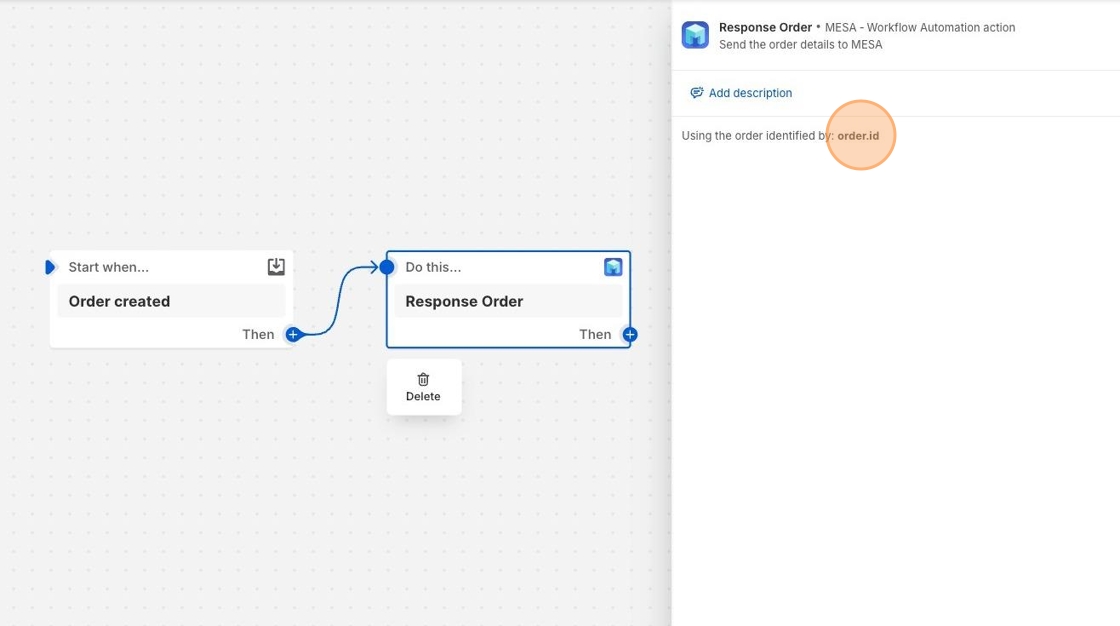Click the MESA app icon in panel header
Viewport: 1120px width, 626px height.
point(695,35)
